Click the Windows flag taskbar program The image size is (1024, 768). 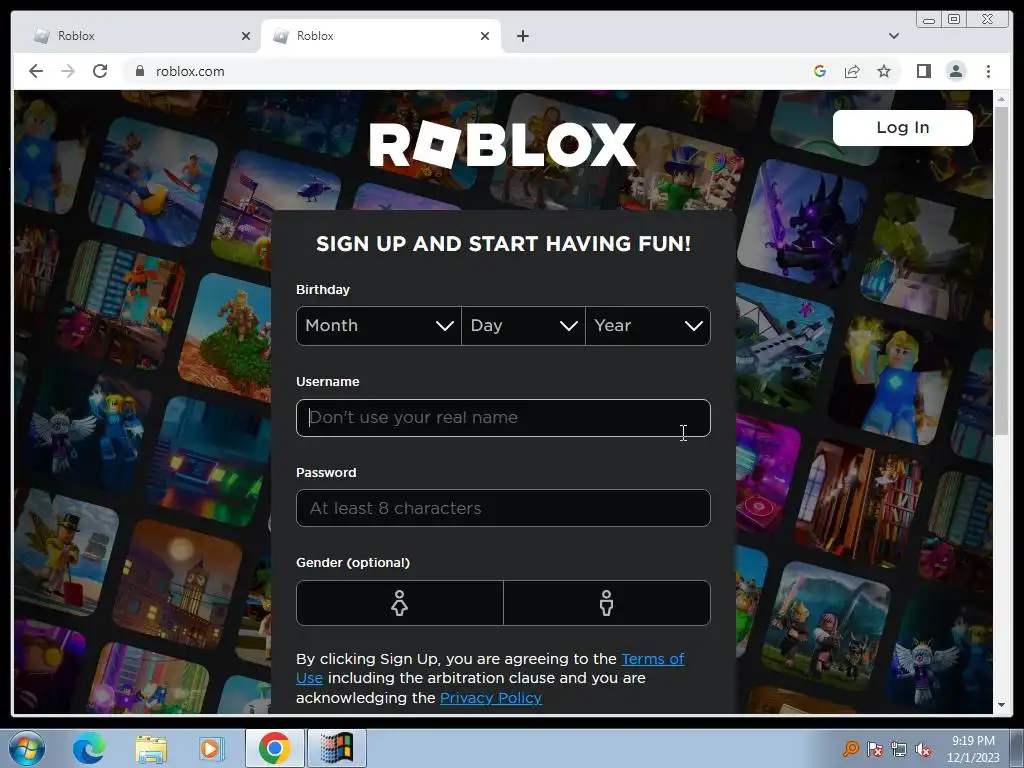click(336, 748)
